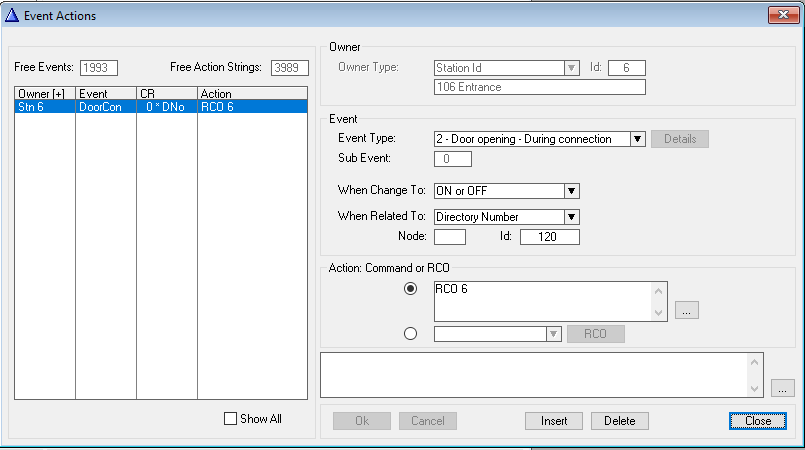
Task: Click scroll up arrow in RCO 6 box
Action: pyautogui.click(x=659, y=291)
